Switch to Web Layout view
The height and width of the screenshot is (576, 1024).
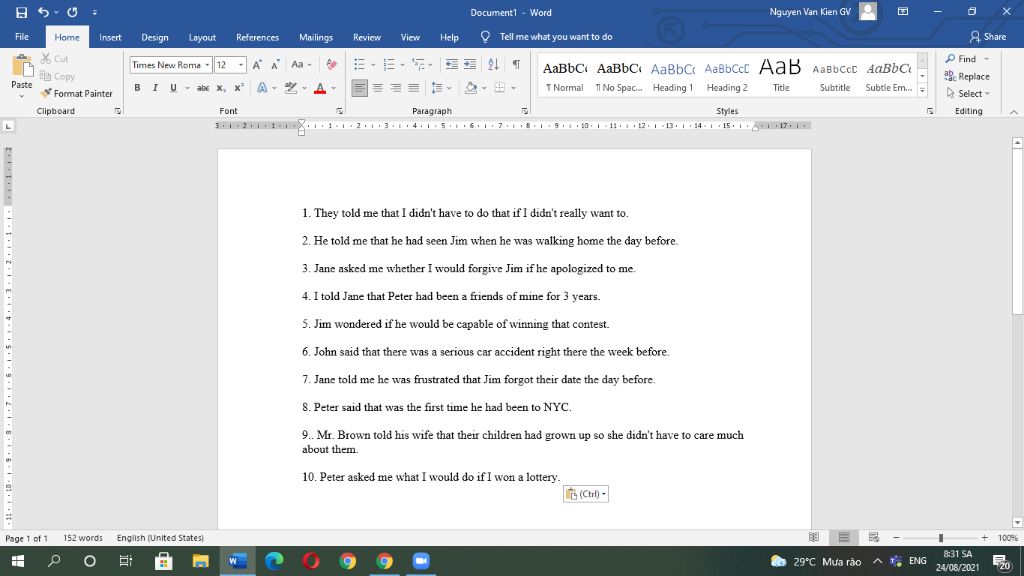[874, 537]
